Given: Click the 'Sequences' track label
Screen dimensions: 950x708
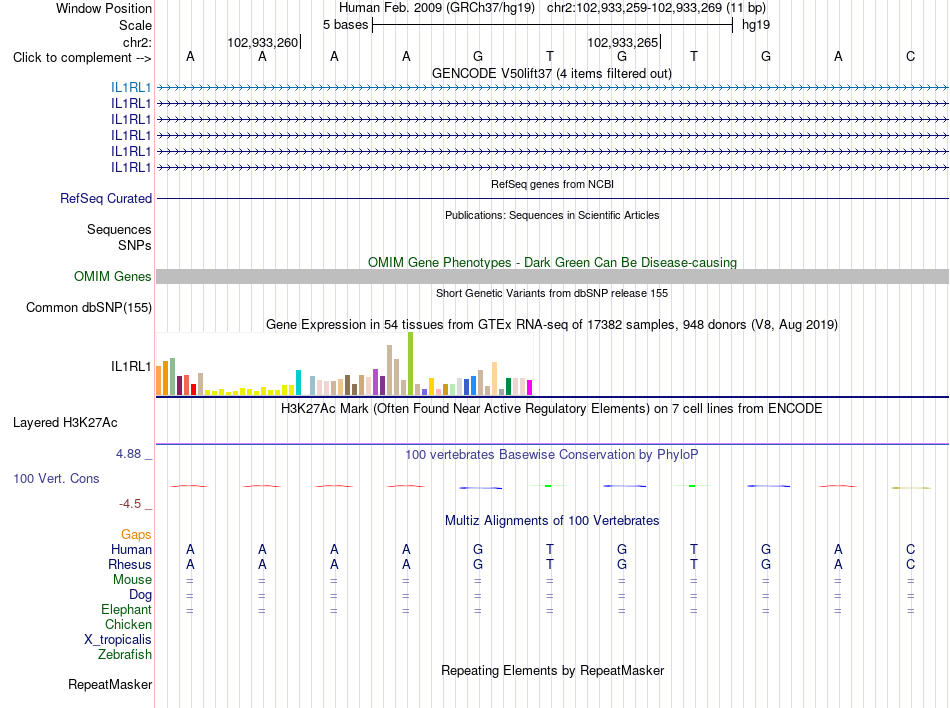Looking at the screenshot, I should pyautogui.click(x=119, y=230).
